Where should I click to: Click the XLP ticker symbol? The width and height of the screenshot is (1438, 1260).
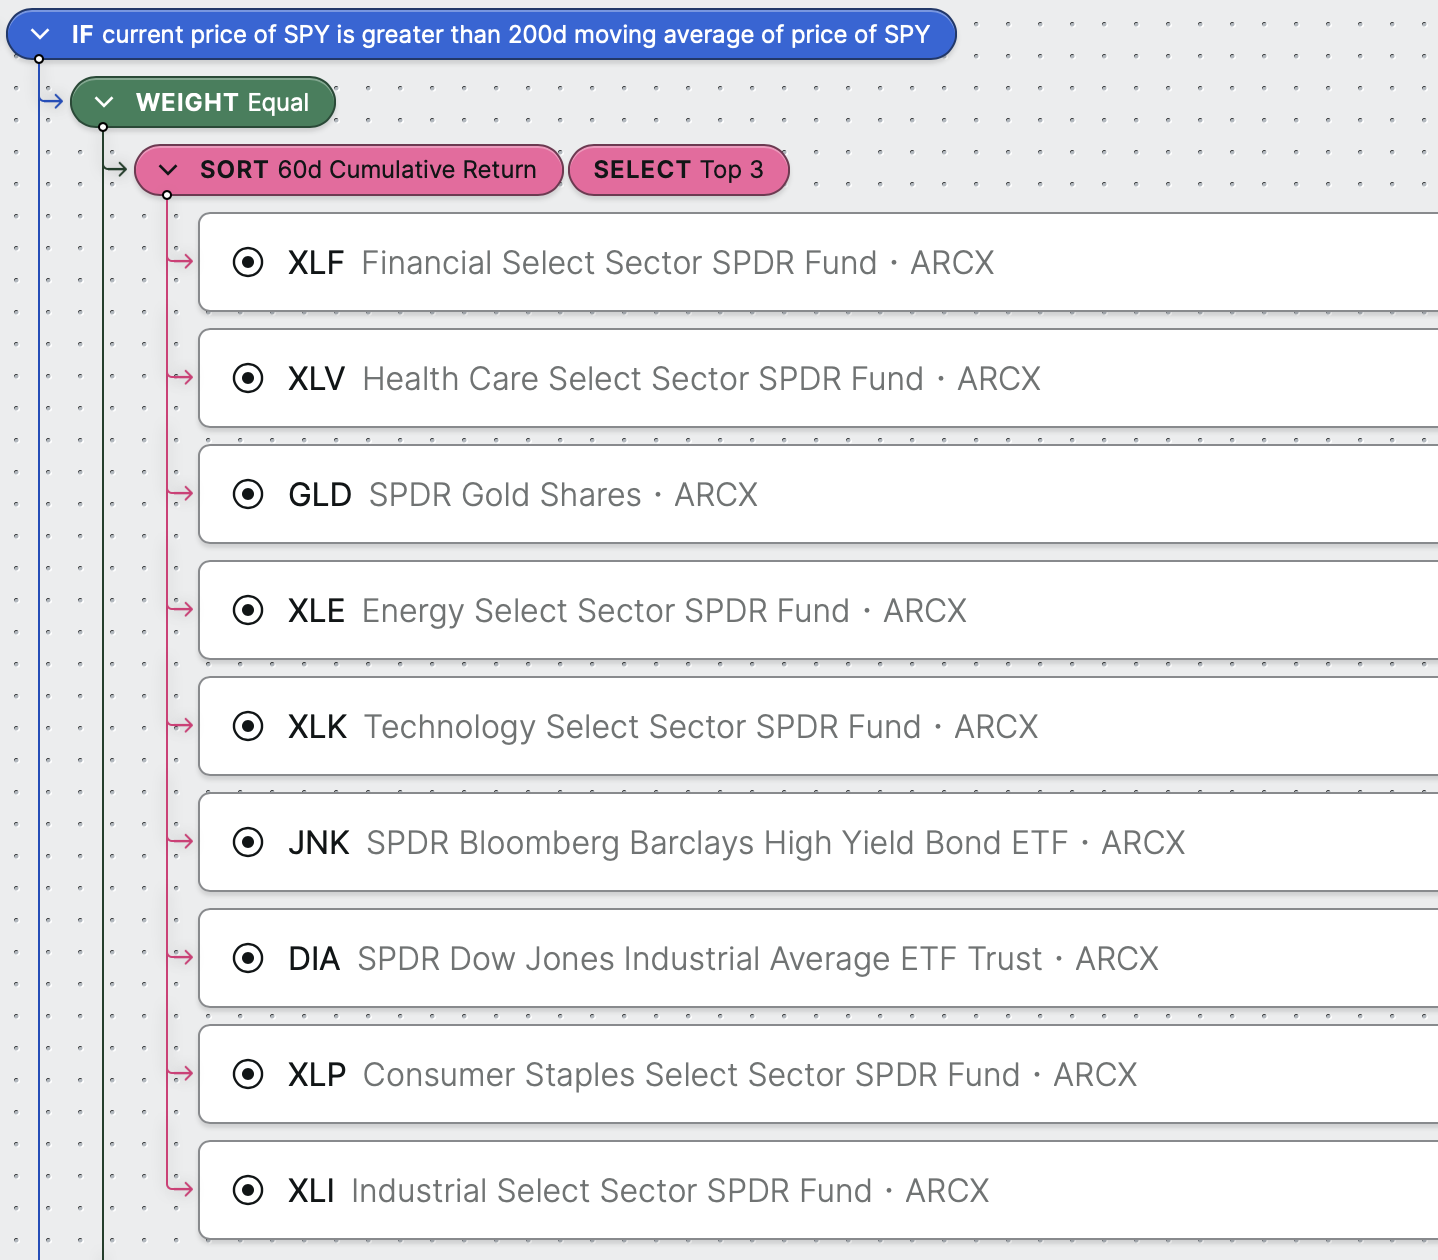(x=317, y=1075)
